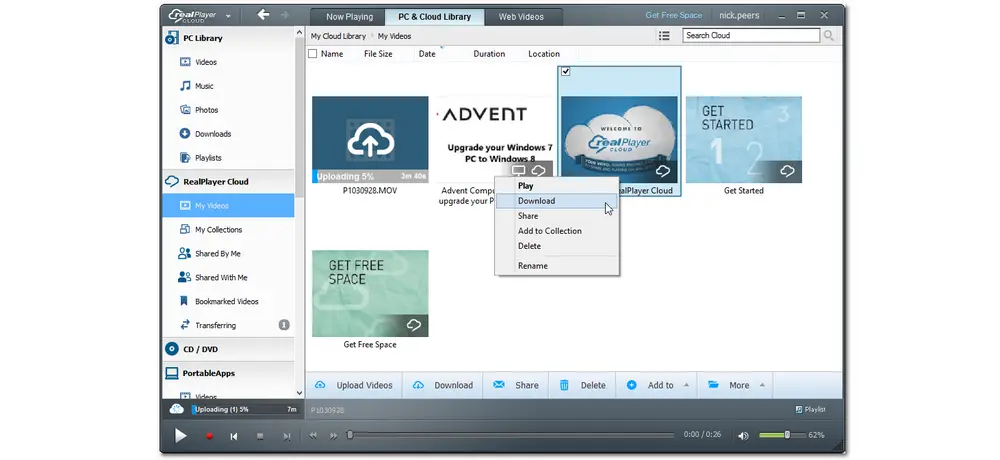Click the Search Cloud field
Viewport: 1000px width, 460px height.
coord(751,36)
